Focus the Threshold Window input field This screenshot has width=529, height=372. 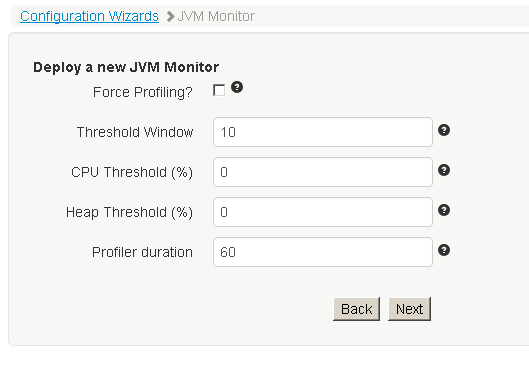point(323,132)
